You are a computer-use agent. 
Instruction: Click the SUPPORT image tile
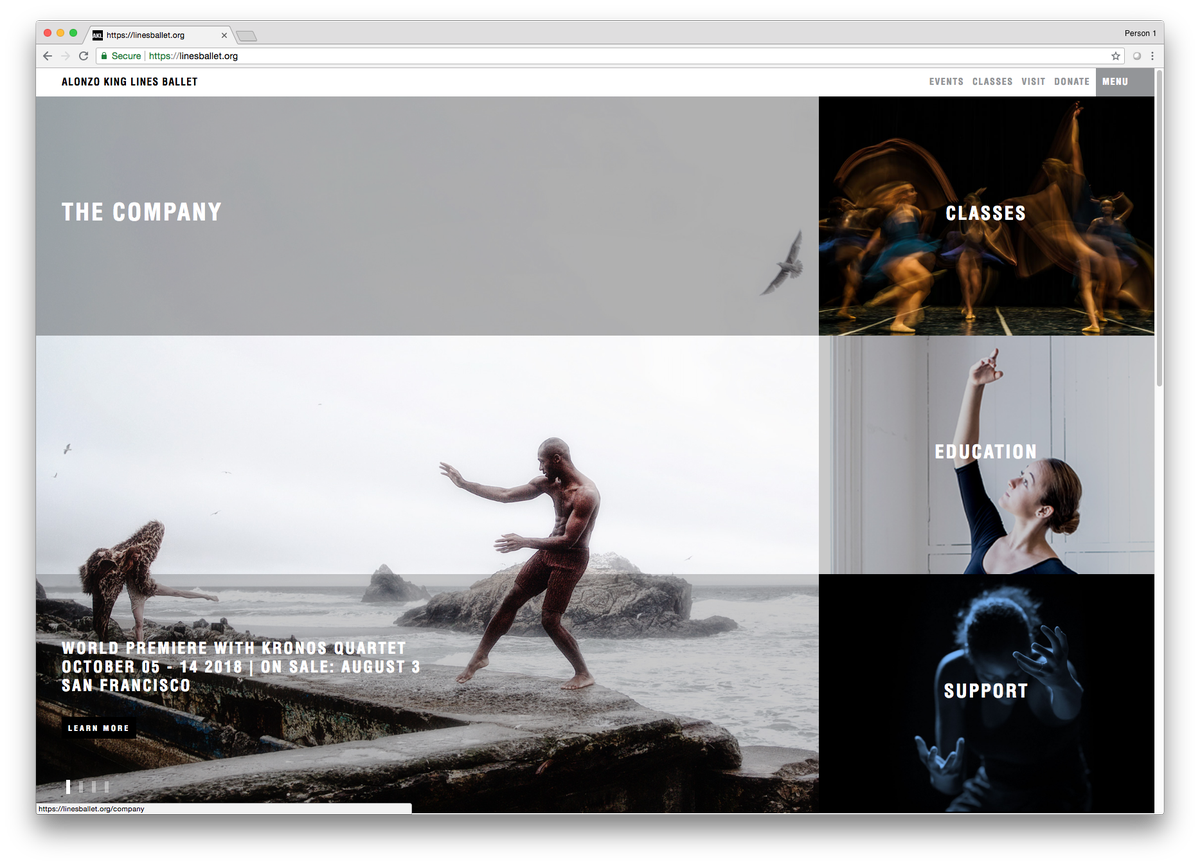[x=986, y=690]
